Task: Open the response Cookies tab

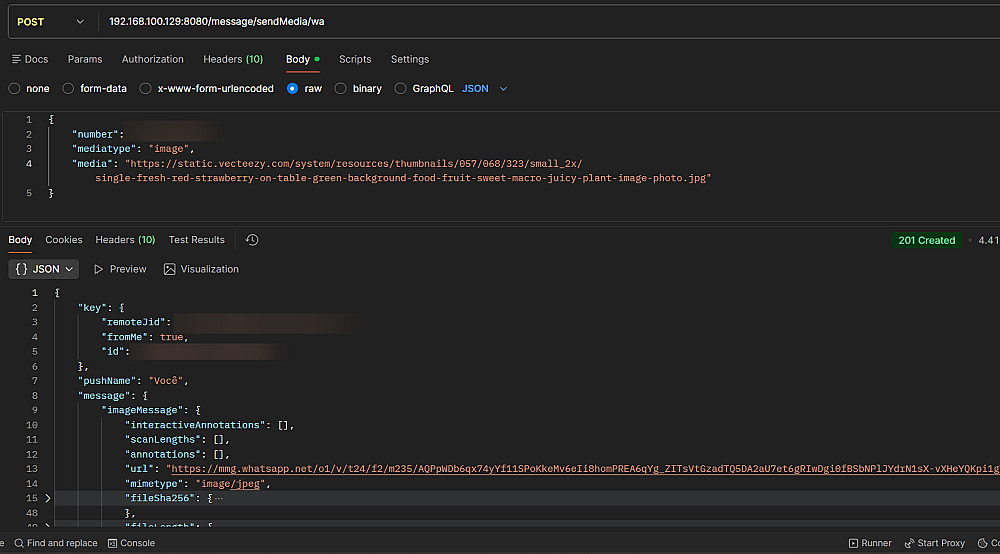Action: tap(64, 240)
